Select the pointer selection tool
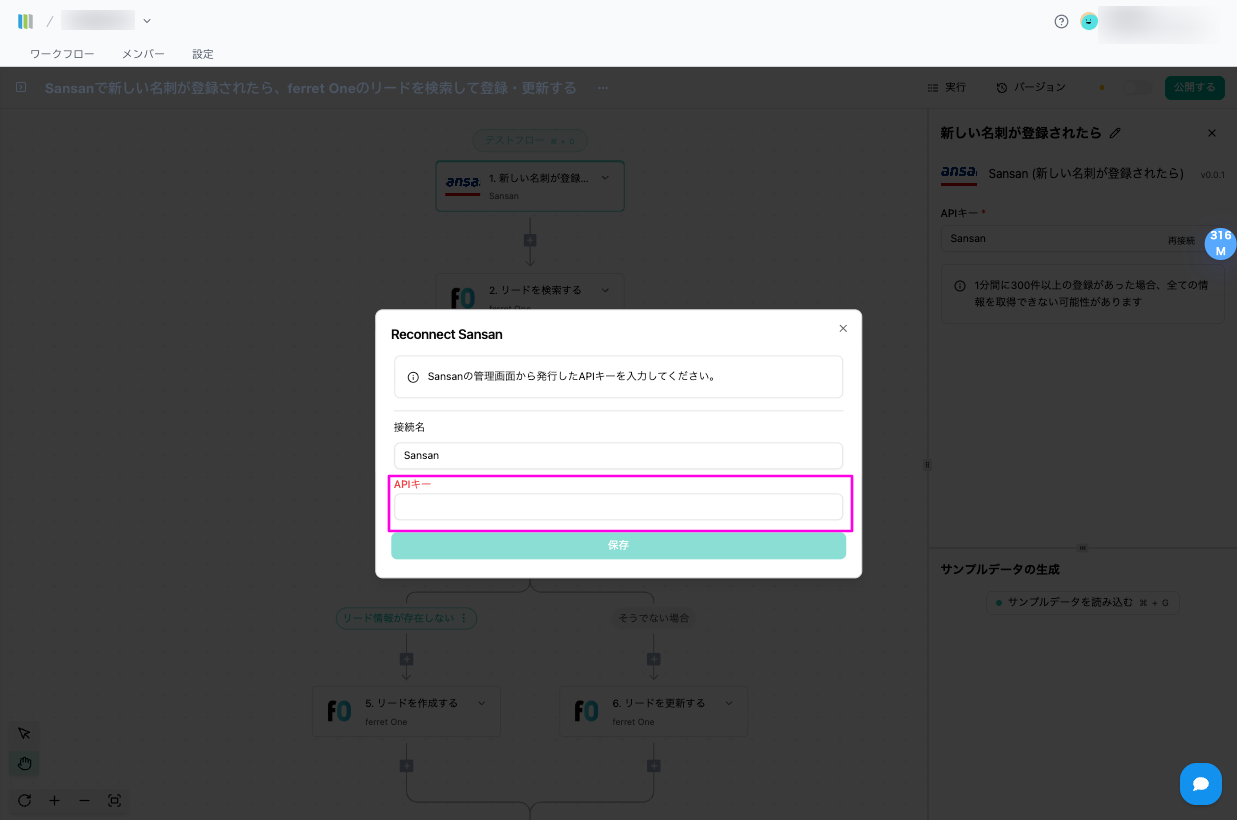Image resolution: width=1237 pixels, height=820 pixels. point(25,733)
